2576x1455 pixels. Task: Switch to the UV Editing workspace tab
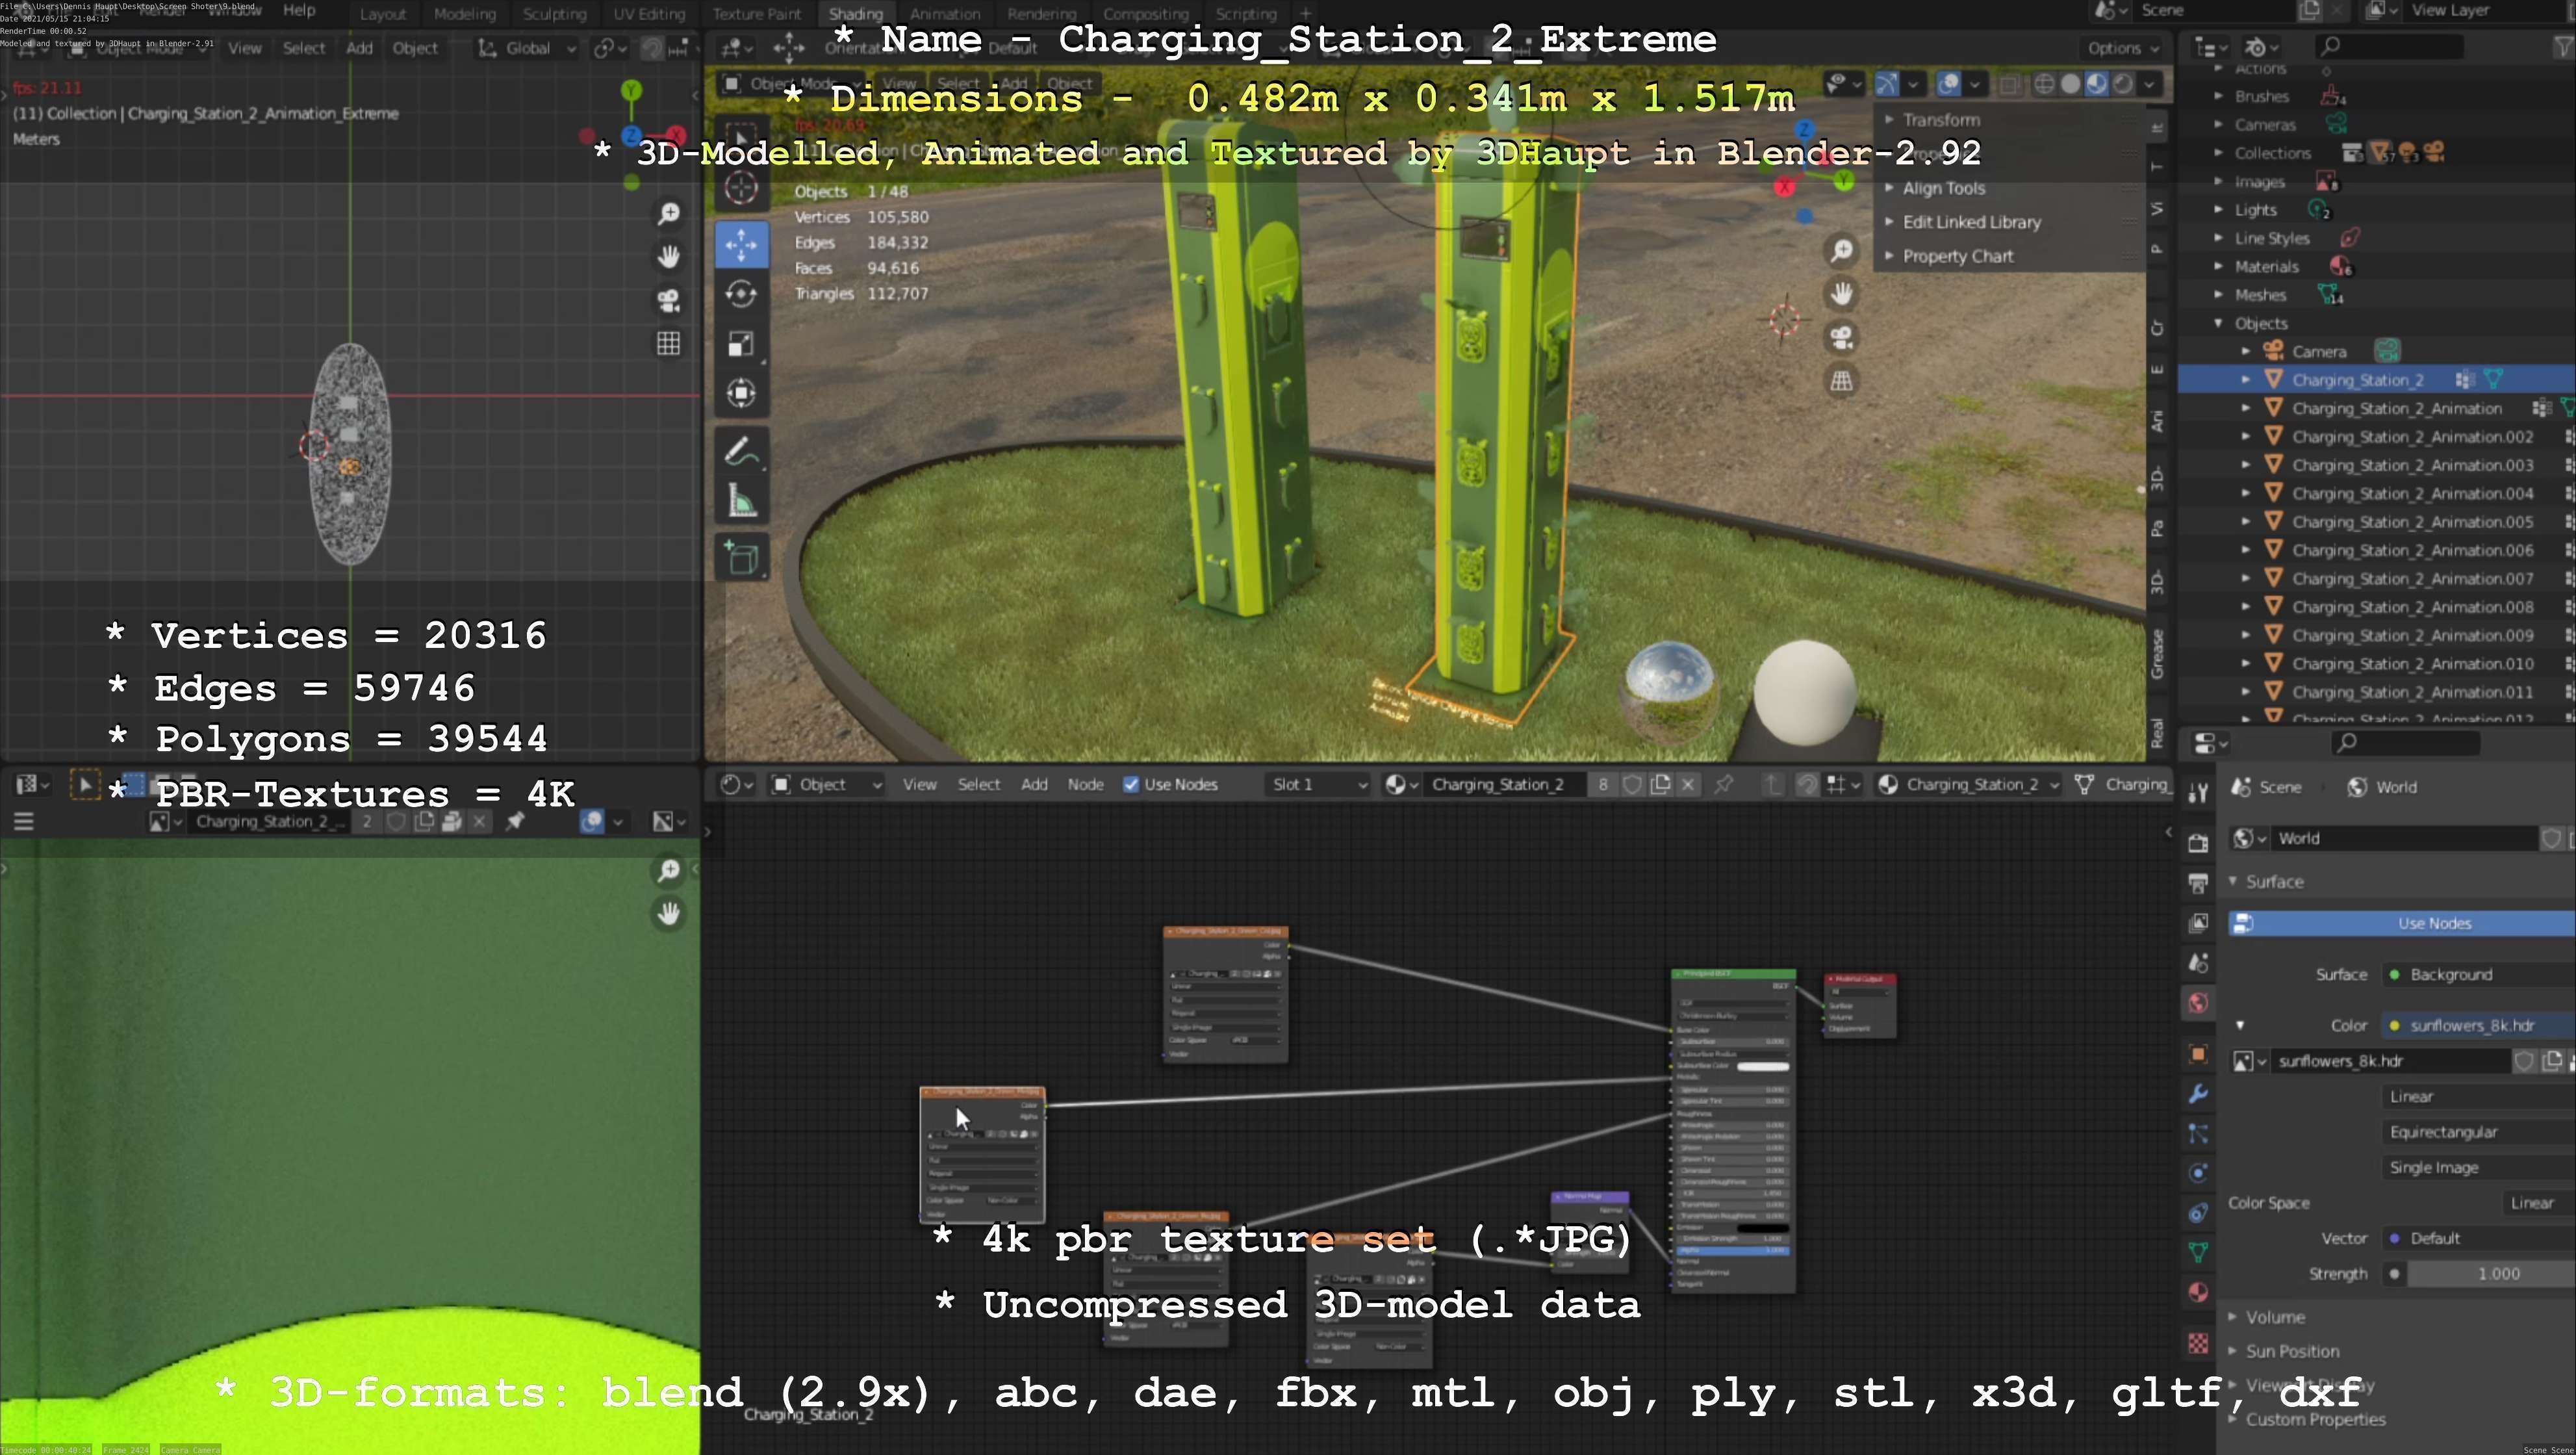[649, 14]
